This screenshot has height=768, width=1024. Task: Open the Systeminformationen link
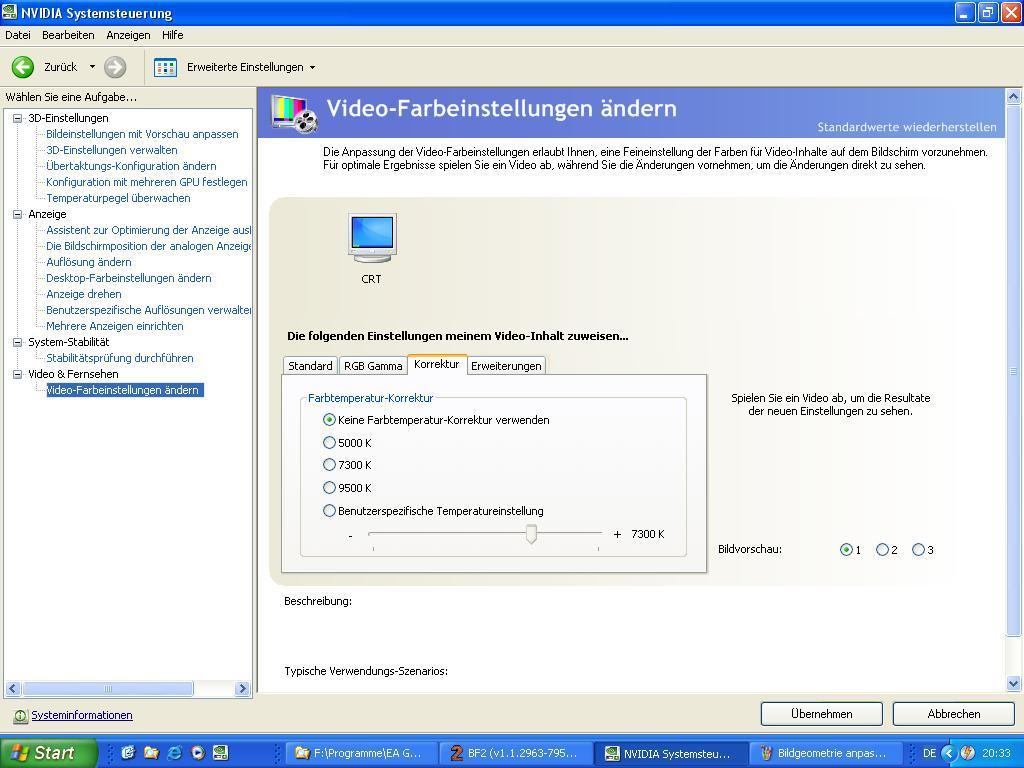[82, 715]
